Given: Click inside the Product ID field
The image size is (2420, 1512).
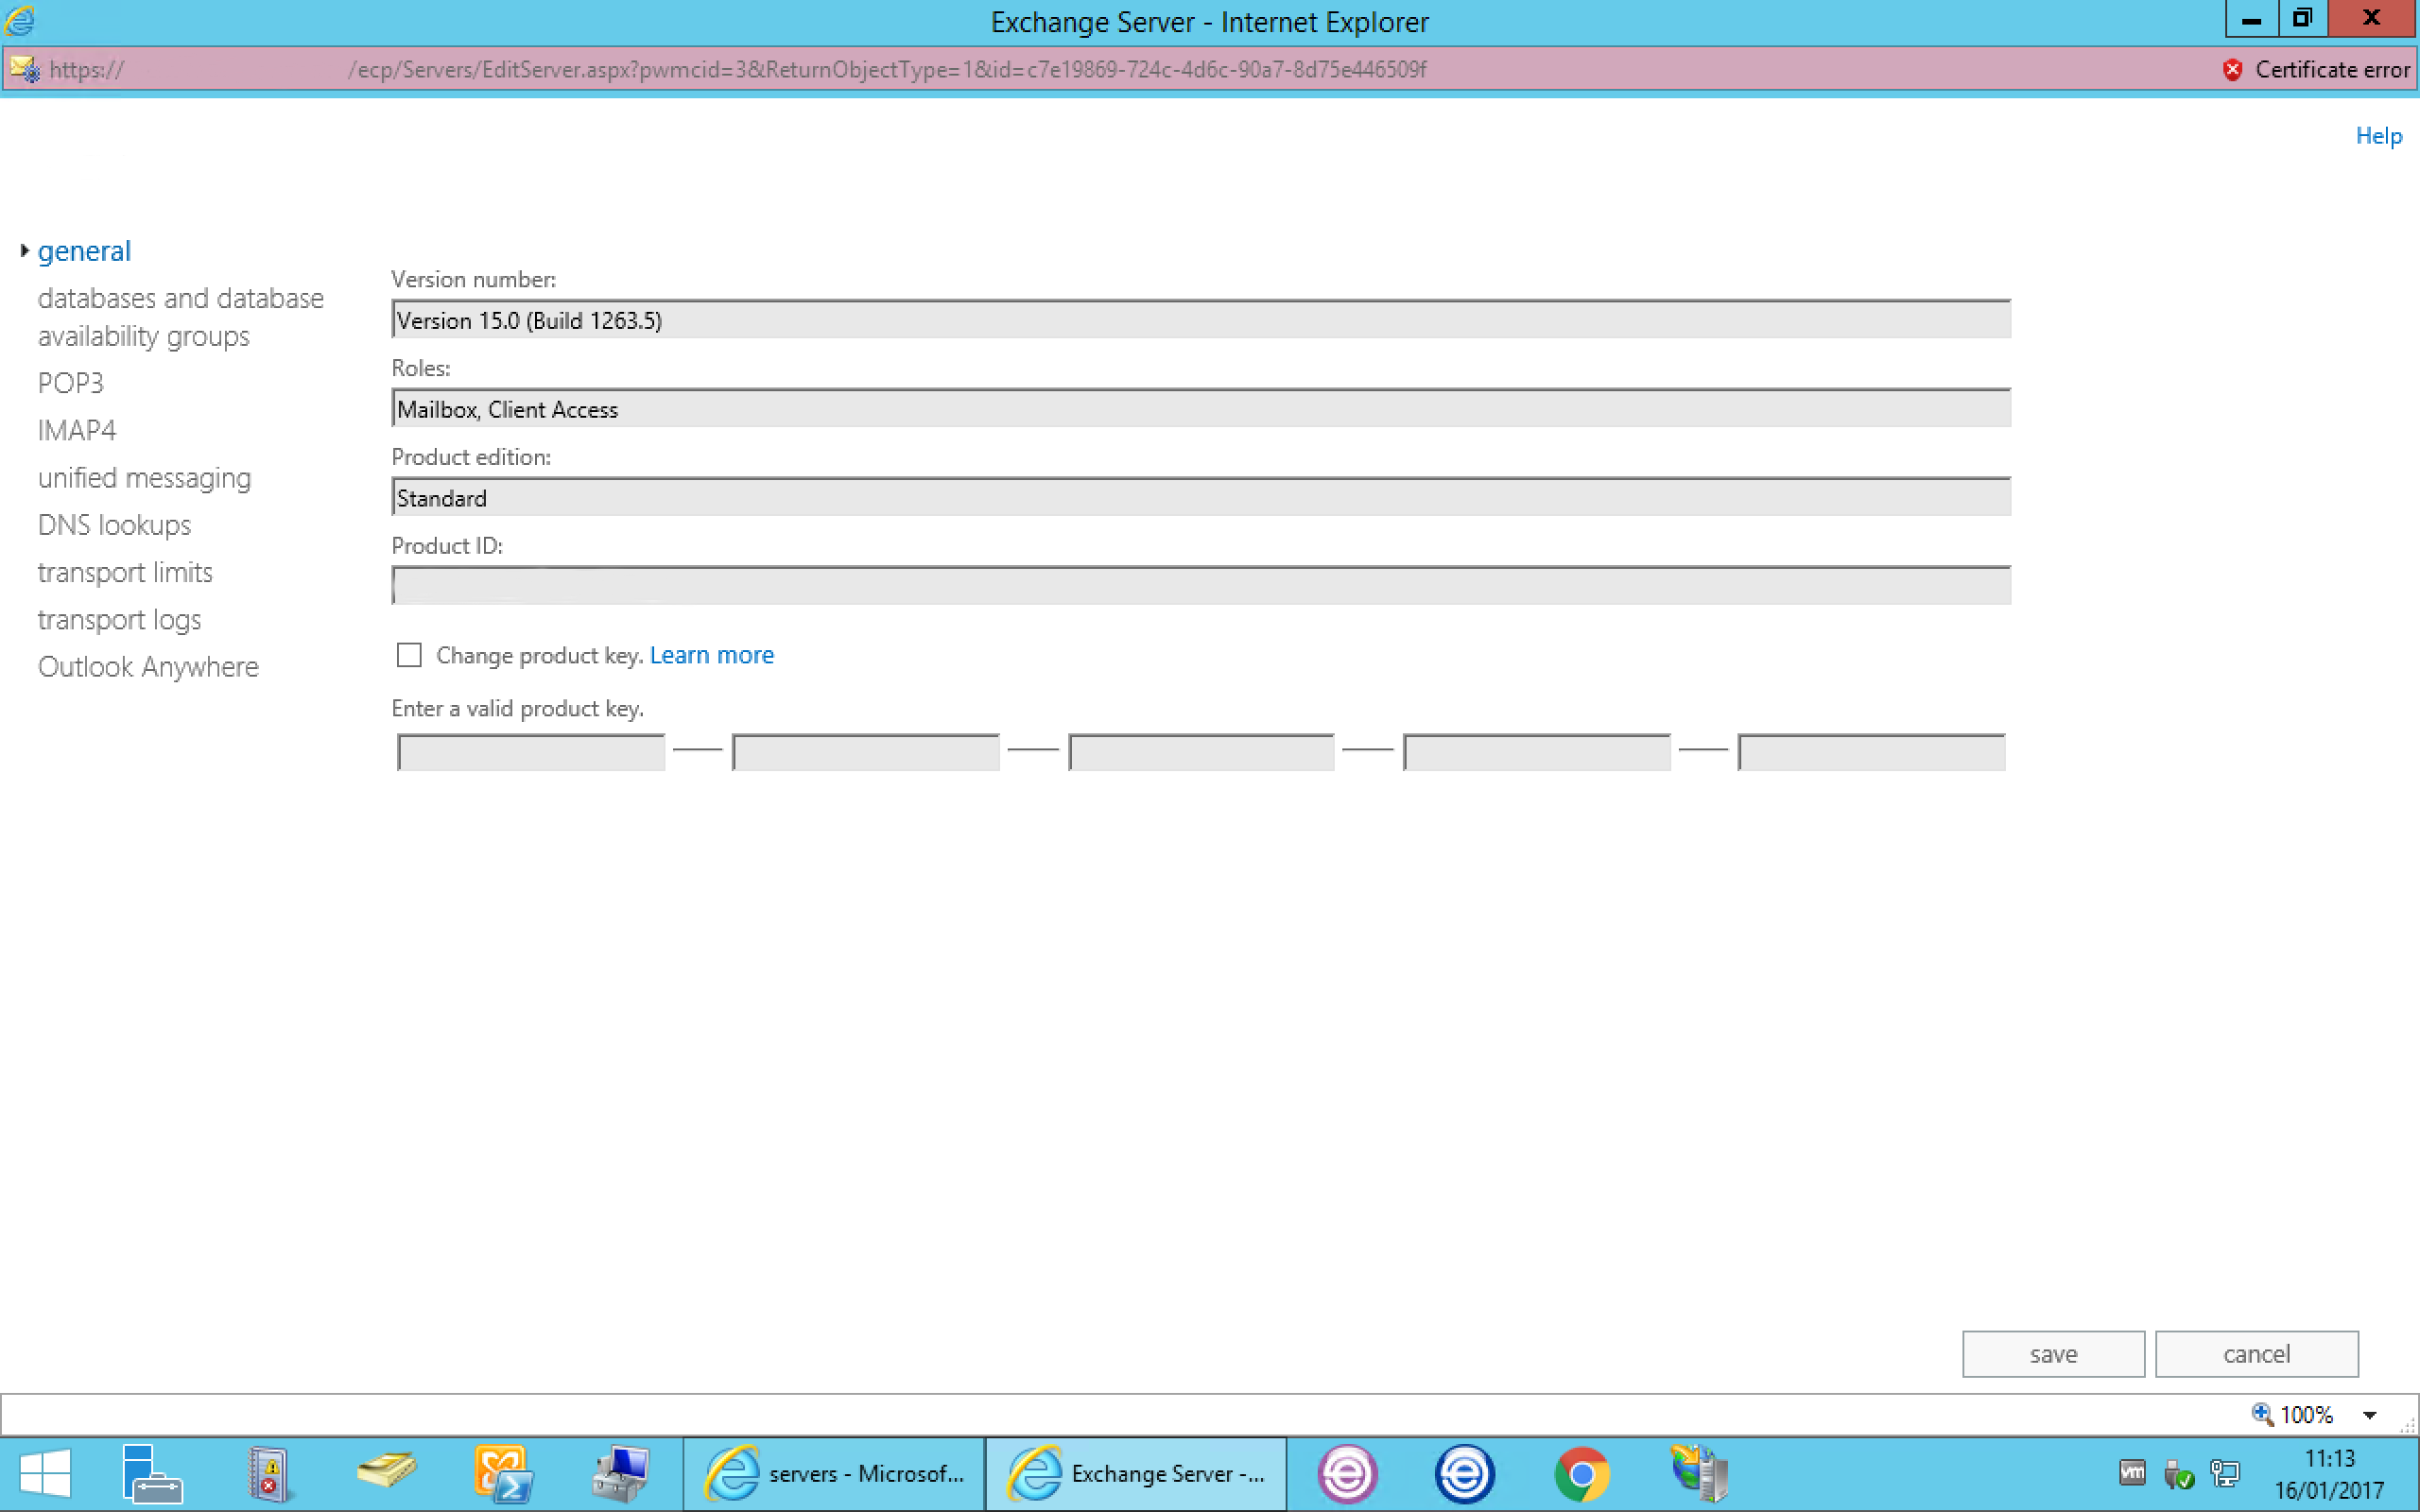Looking at the screenshot, I should pos(1200,585).
